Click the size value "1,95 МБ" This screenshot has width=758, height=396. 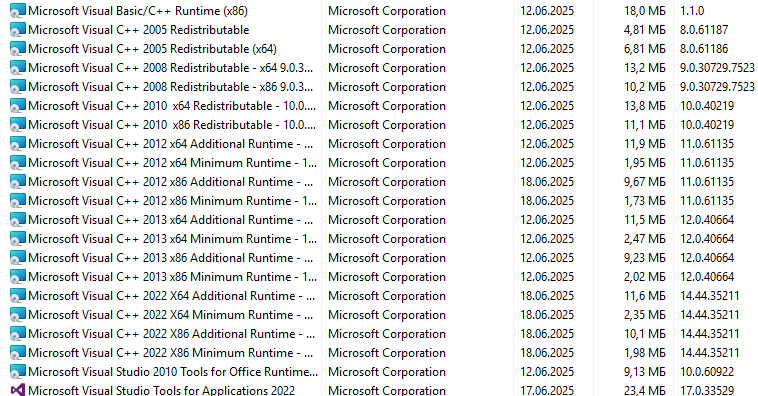tap(644, 163)
